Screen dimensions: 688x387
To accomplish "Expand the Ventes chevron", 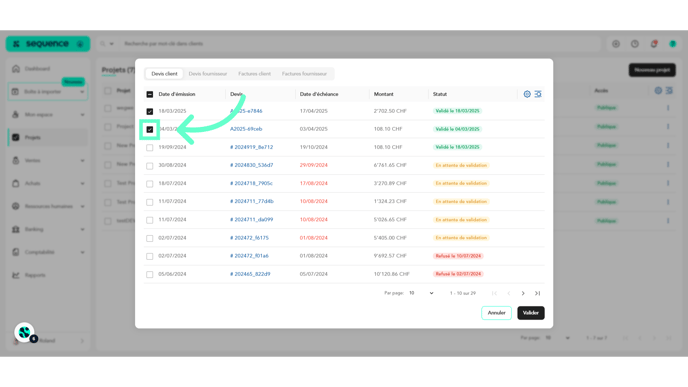I will point(82,161).
